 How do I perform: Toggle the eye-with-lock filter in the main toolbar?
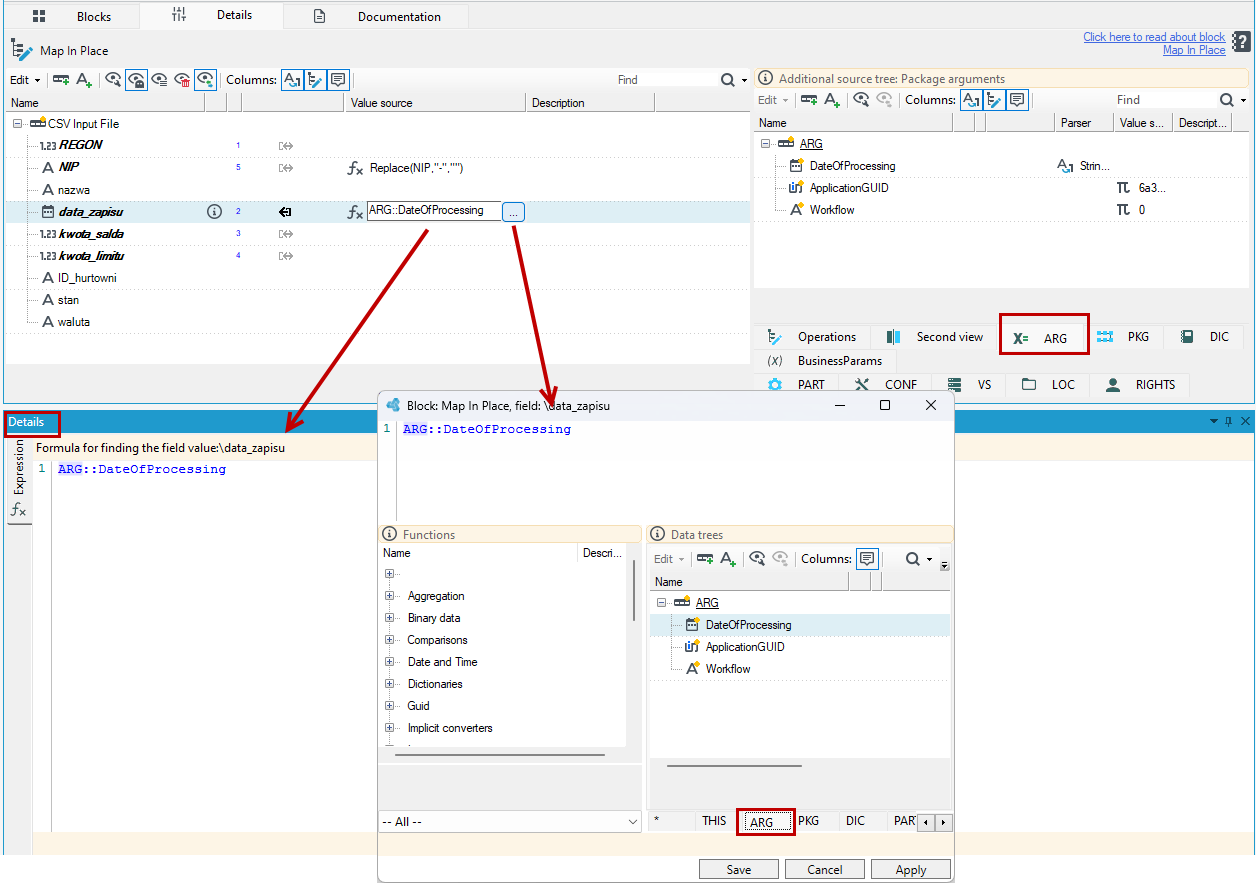pos(137,80)
